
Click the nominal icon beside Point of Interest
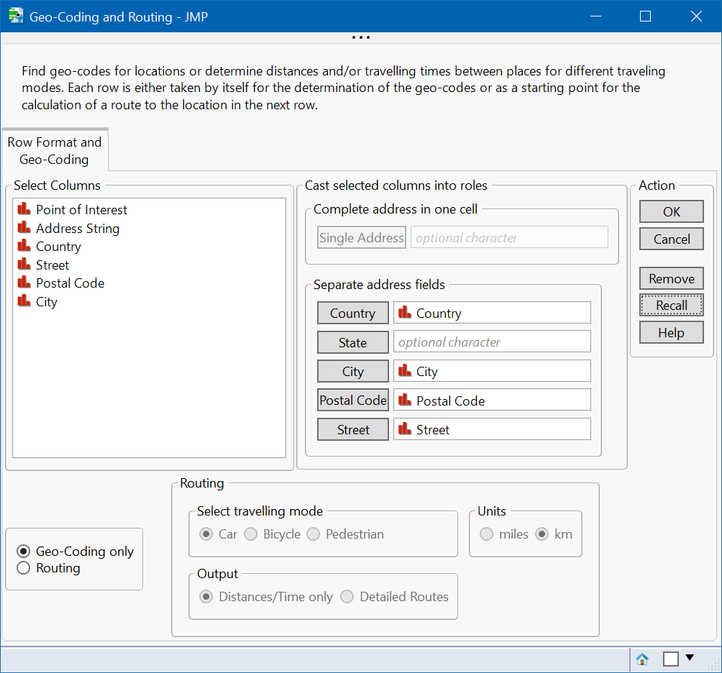tap(24, 209)
